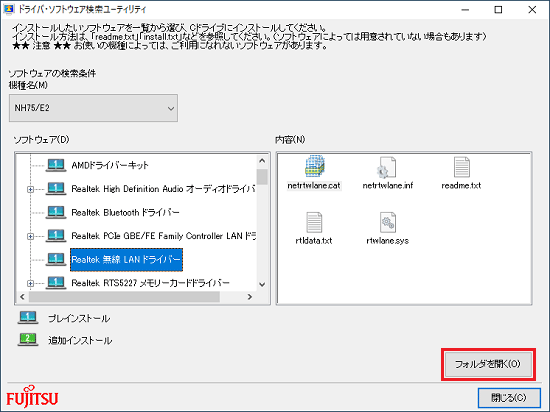Select the netrtwlane.inf file icon
The image size is (550, 412).
(x=387, y=167)
